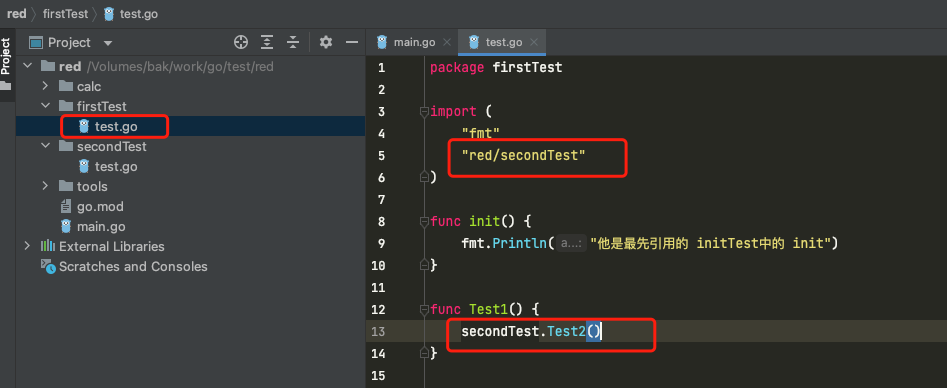Click the init function name on line 8
This screenshot has width=947, height=388.
click(484, 222)
